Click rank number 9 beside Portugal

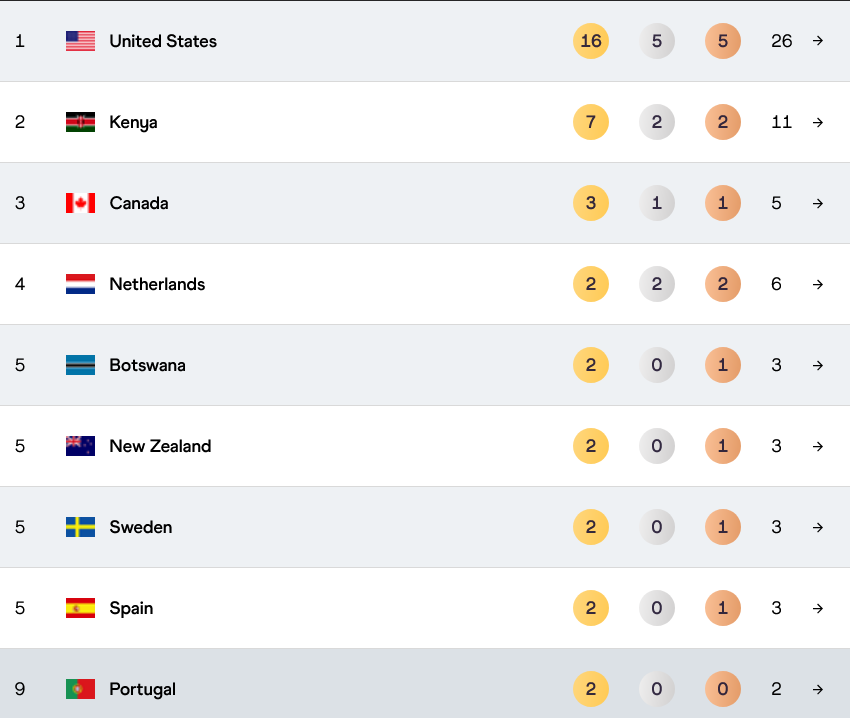20,689
